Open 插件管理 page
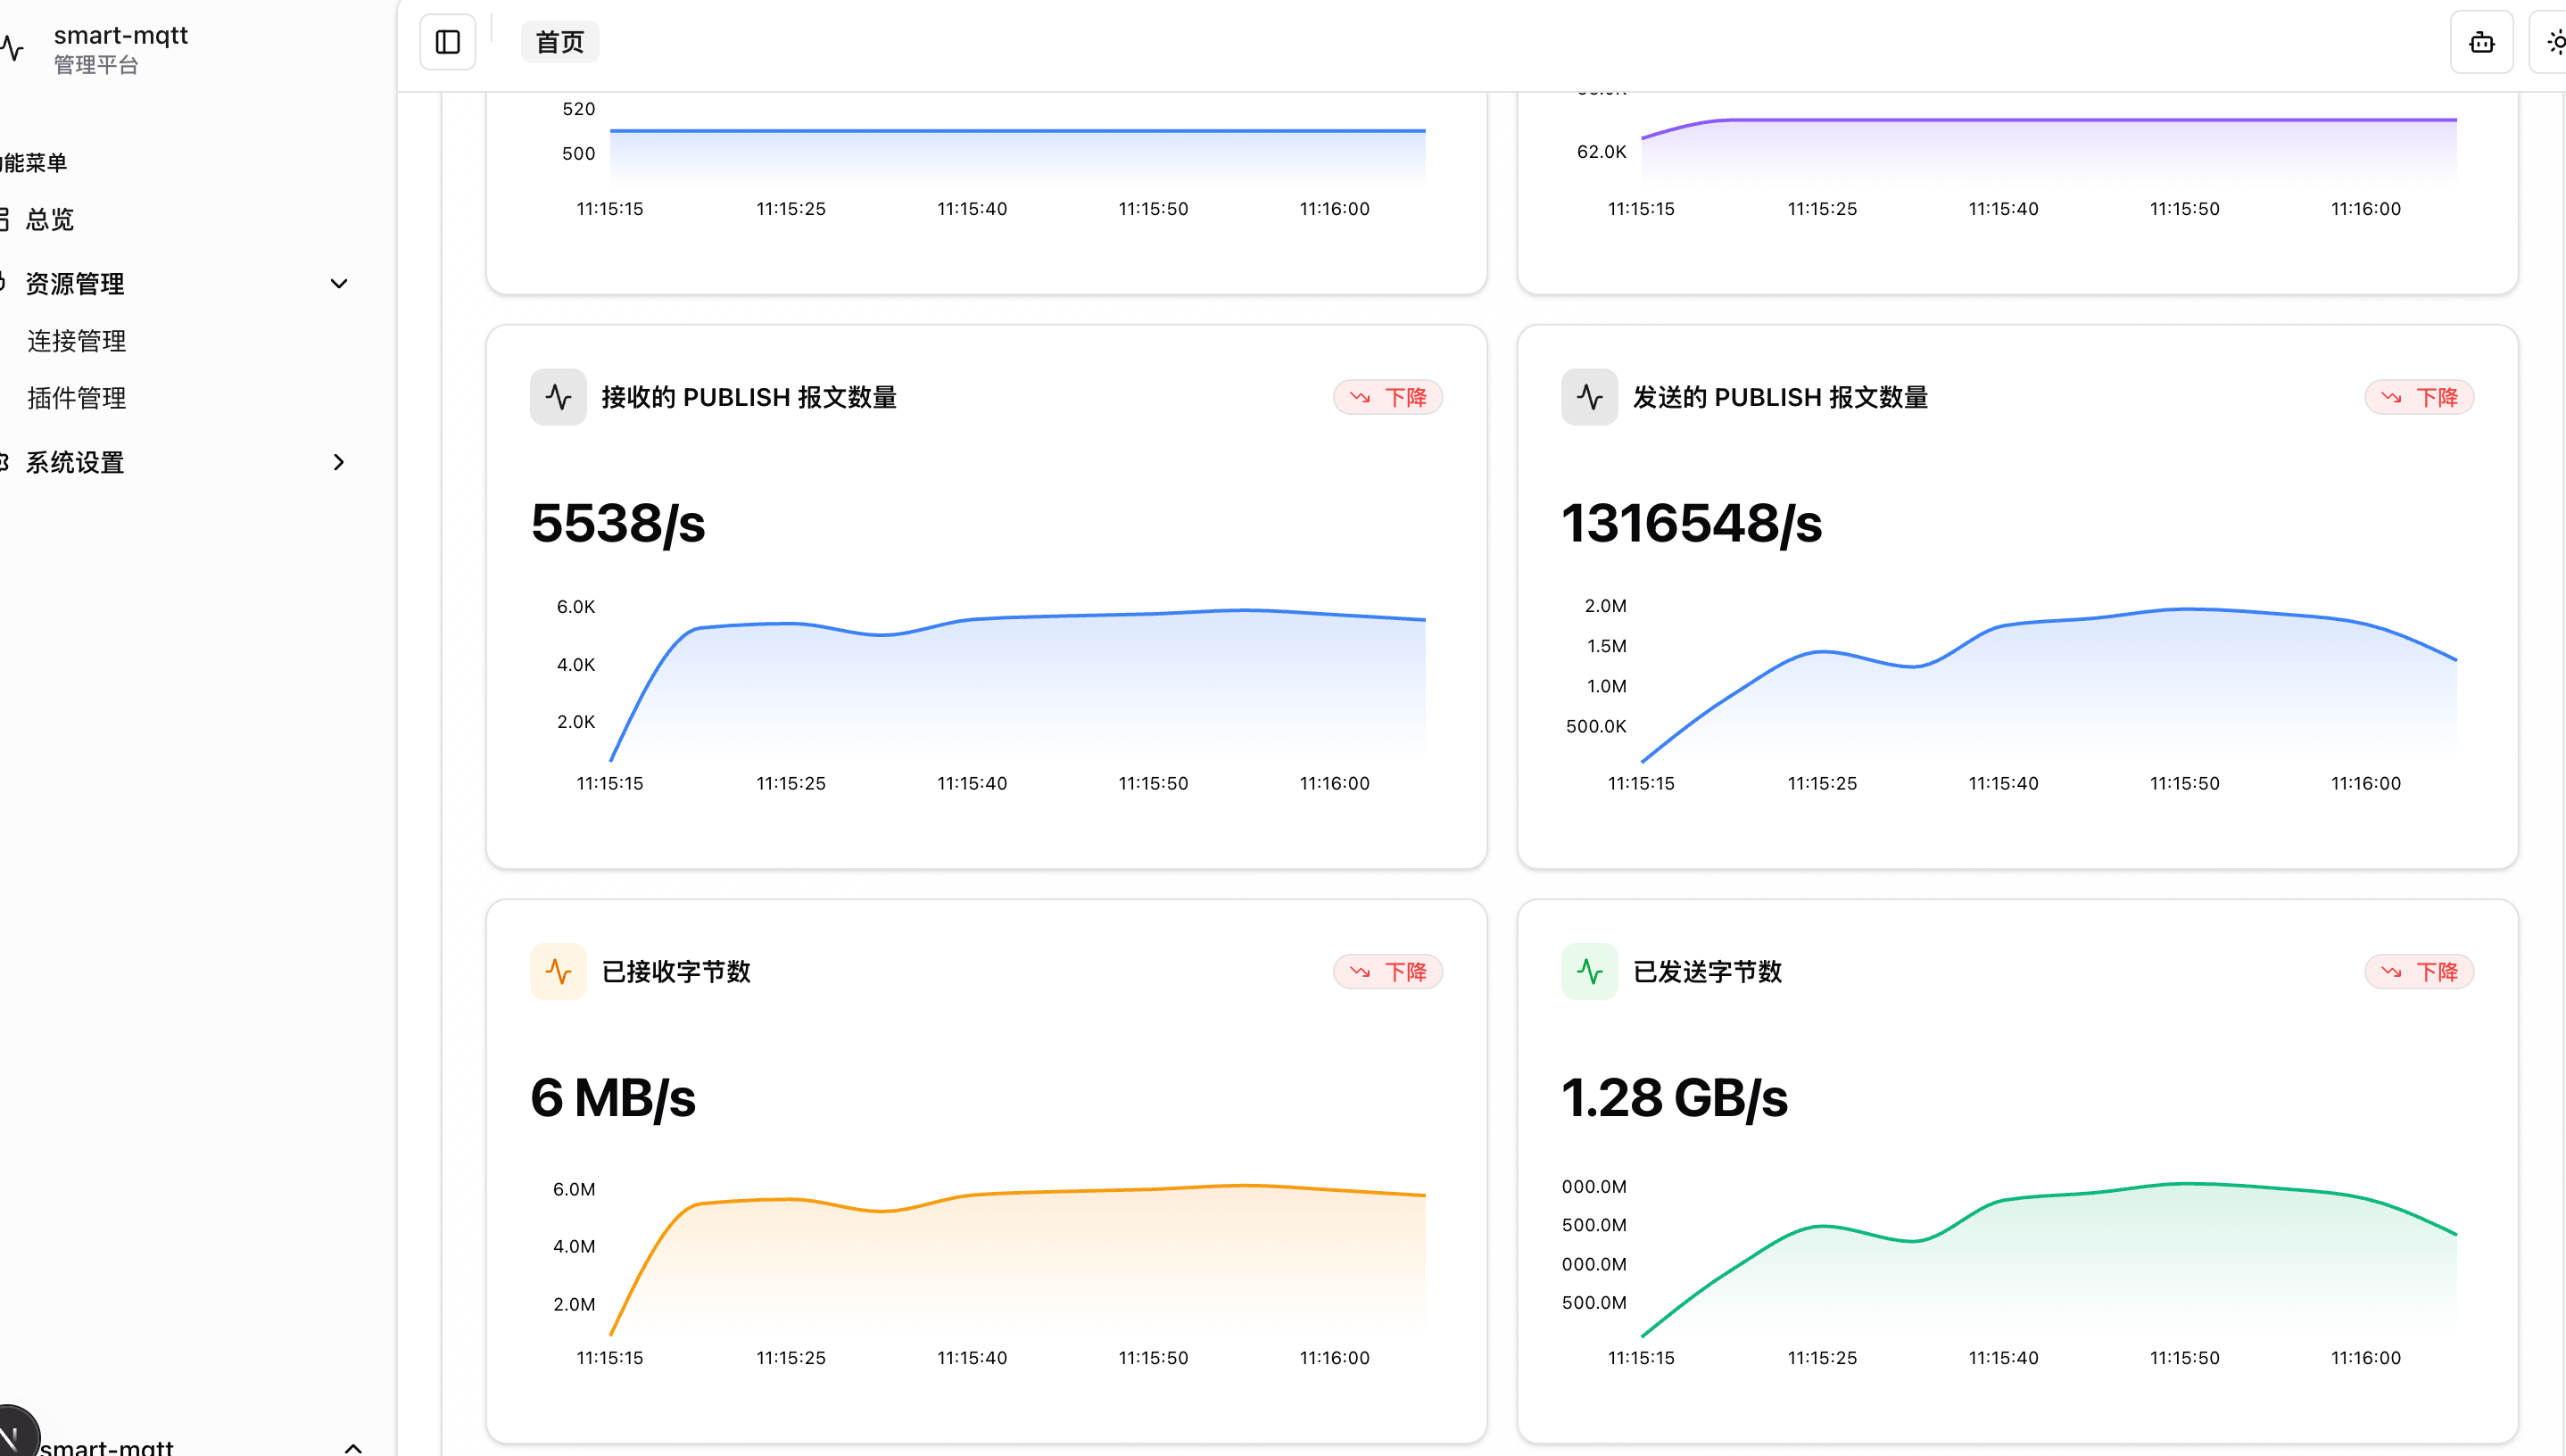The width and height of the screenshot is (2566, 1456). (x=77, y=398)
